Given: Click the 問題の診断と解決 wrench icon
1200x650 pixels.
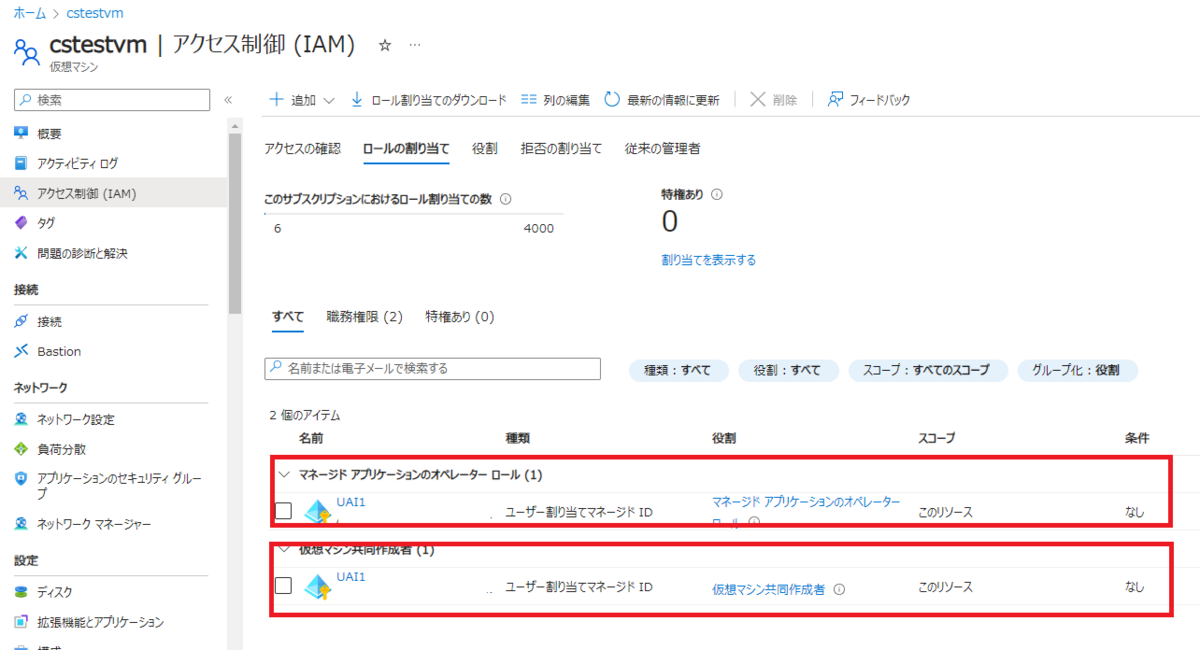Looking at the screenshot, I should (21, 253).
